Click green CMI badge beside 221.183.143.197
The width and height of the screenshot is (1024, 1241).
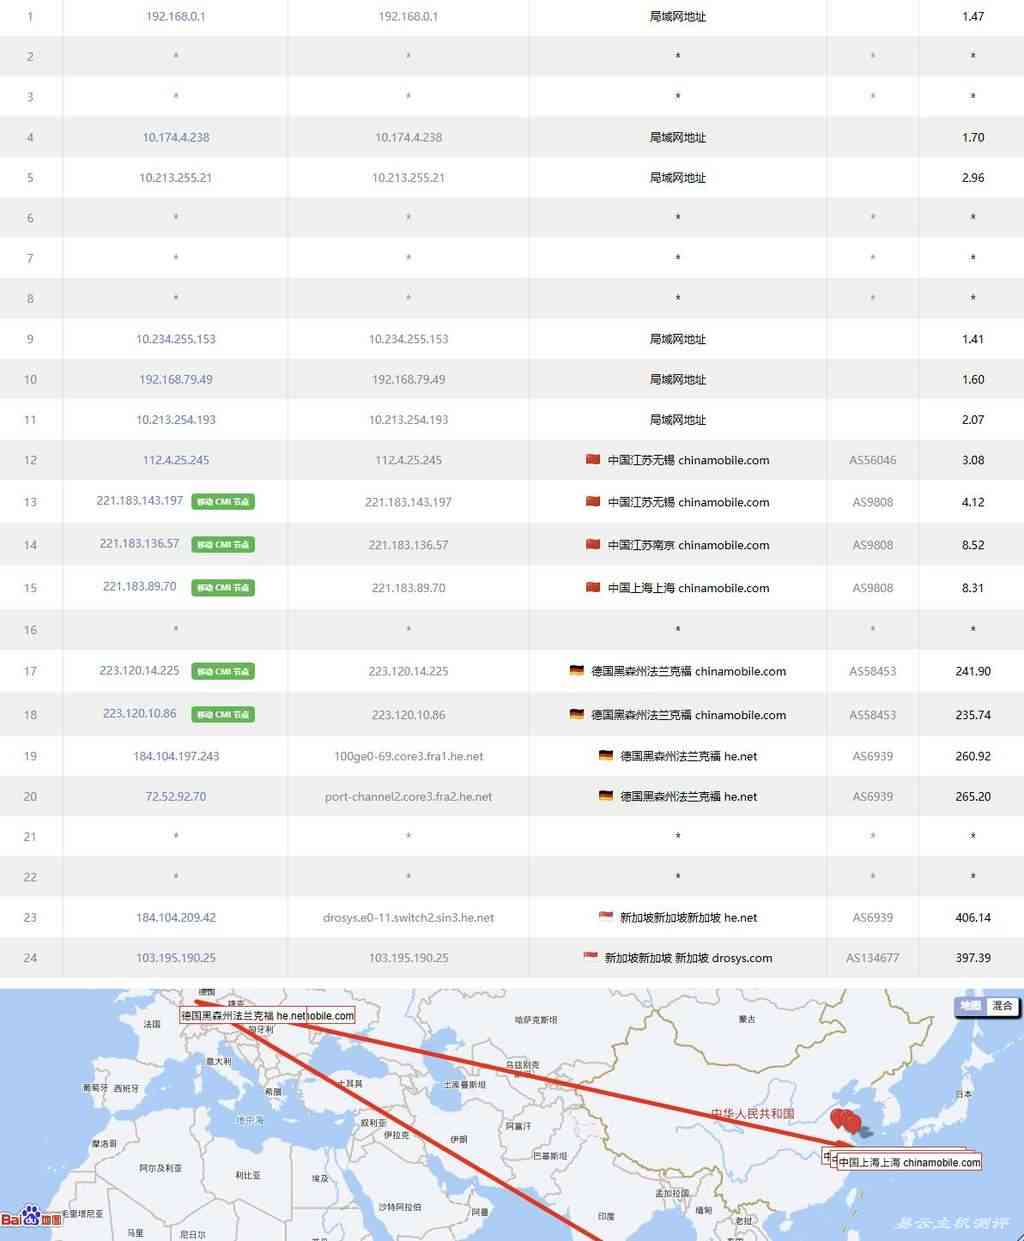click(x=223, y=502)
